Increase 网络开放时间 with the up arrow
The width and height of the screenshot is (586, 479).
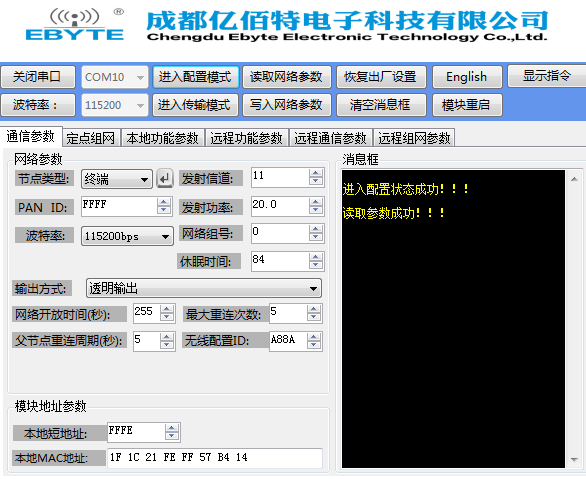[x=167, y=309]
